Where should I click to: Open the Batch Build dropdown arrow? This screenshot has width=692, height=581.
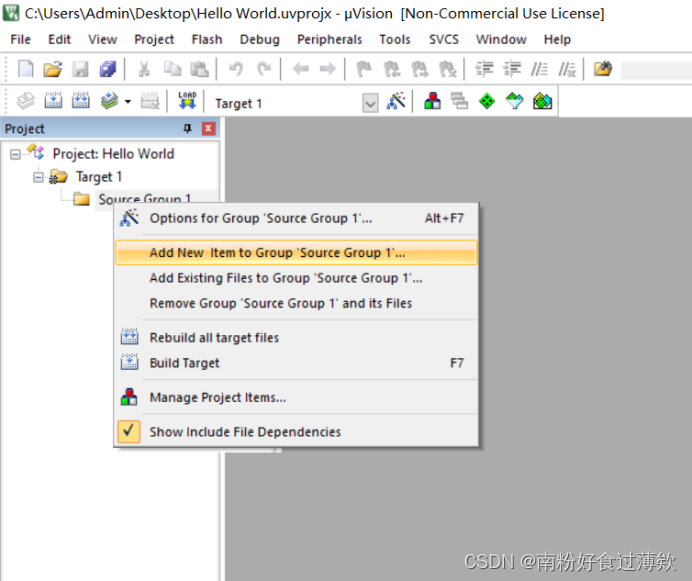pos(128,102)
